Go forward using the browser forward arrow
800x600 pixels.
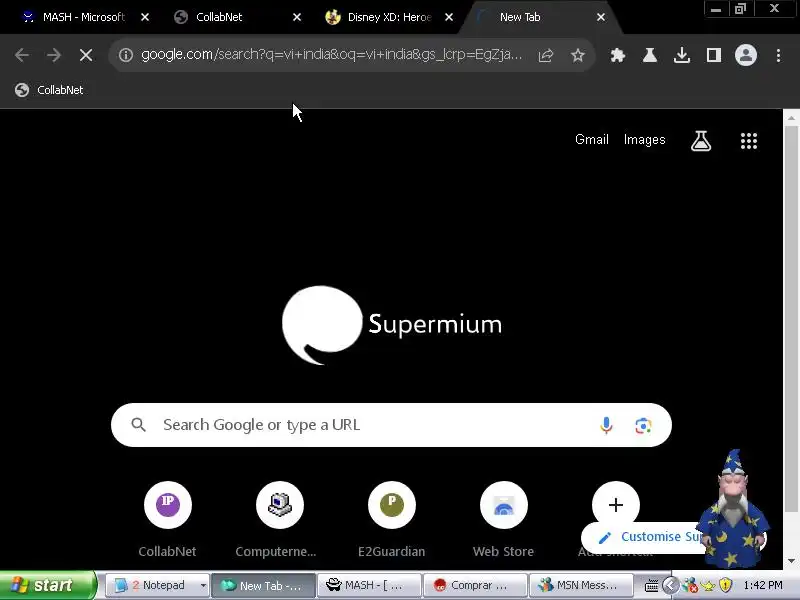(x=54, y=55)
